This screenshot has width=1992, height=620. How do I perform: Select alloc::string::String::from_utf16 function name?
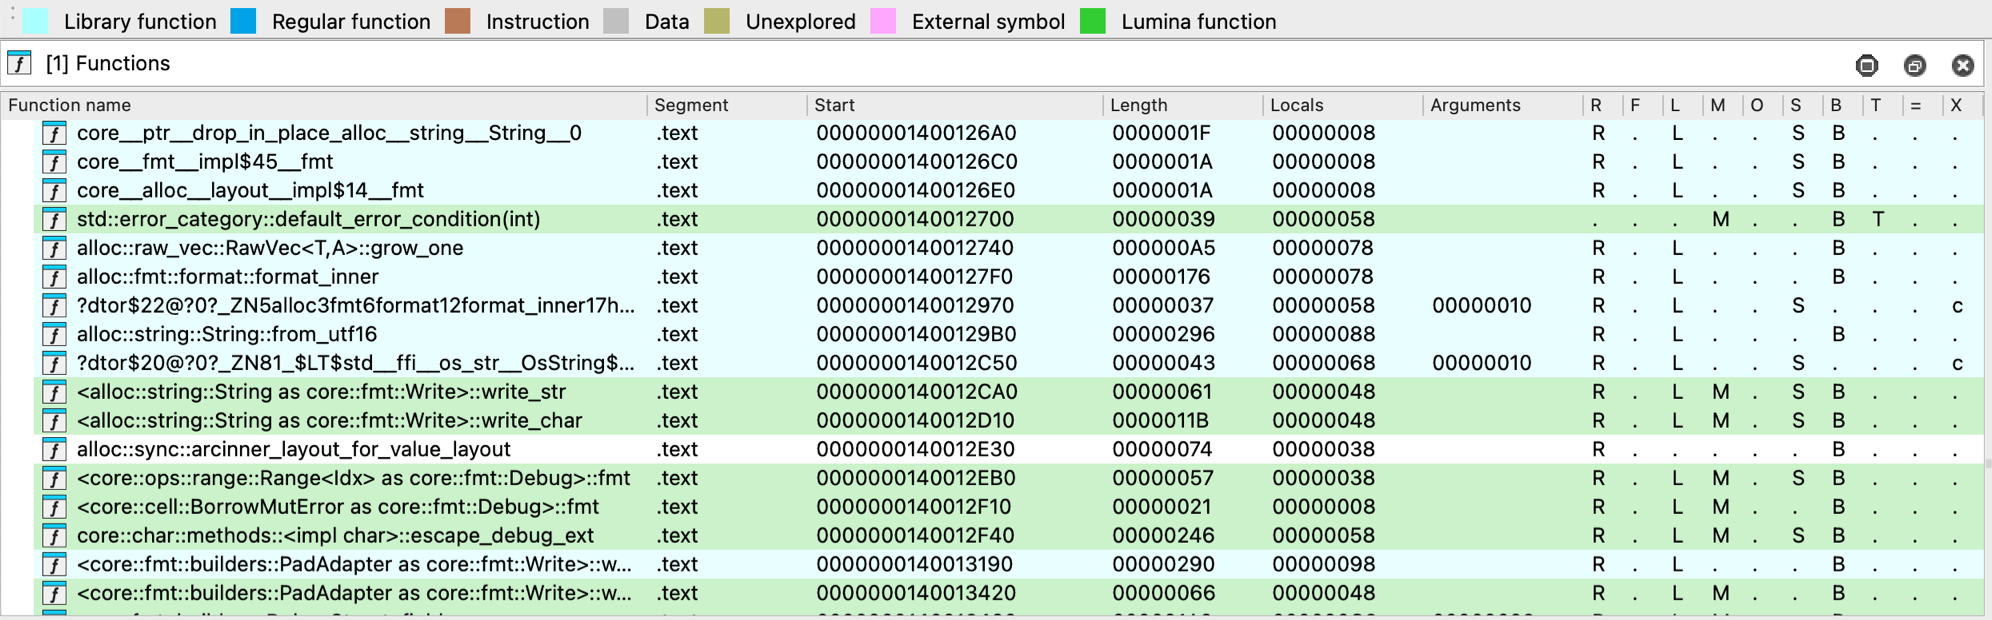(x=227, y=335)
